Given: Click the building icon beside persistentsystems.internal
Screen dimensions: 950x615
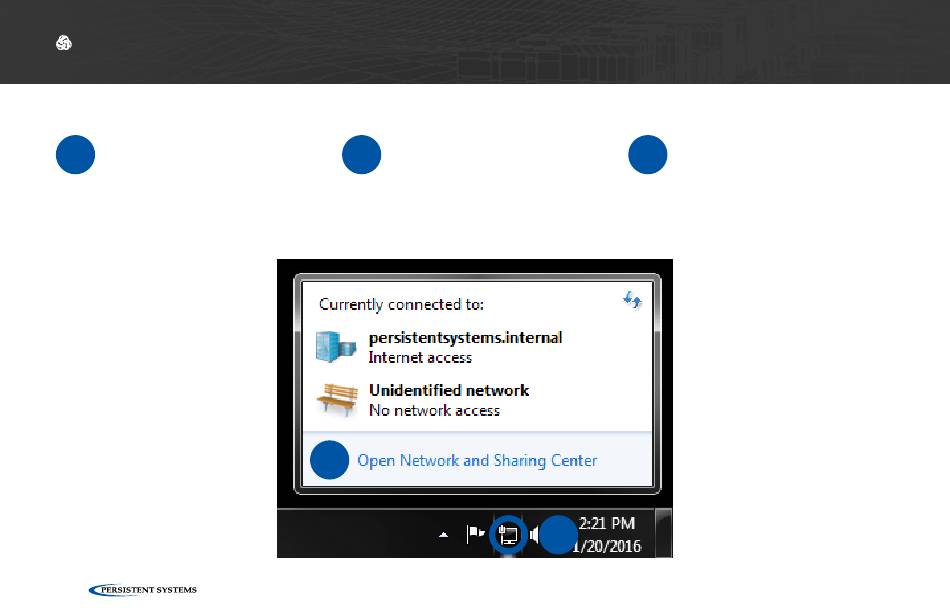Looking at the screenshot, I should [x=336, y=347].
